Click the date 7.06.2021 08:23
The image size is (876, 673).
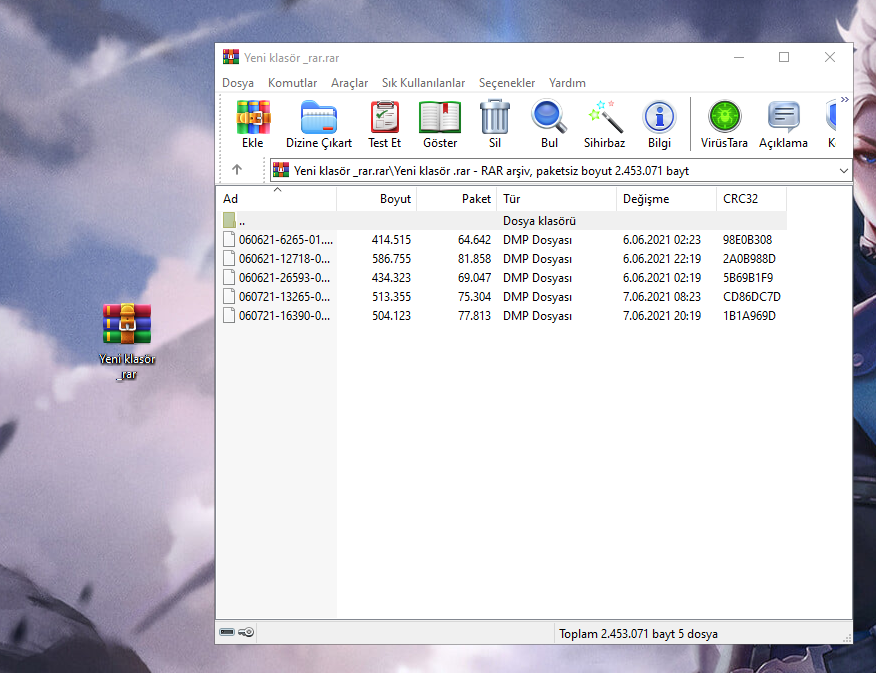(x=661, y=297)
